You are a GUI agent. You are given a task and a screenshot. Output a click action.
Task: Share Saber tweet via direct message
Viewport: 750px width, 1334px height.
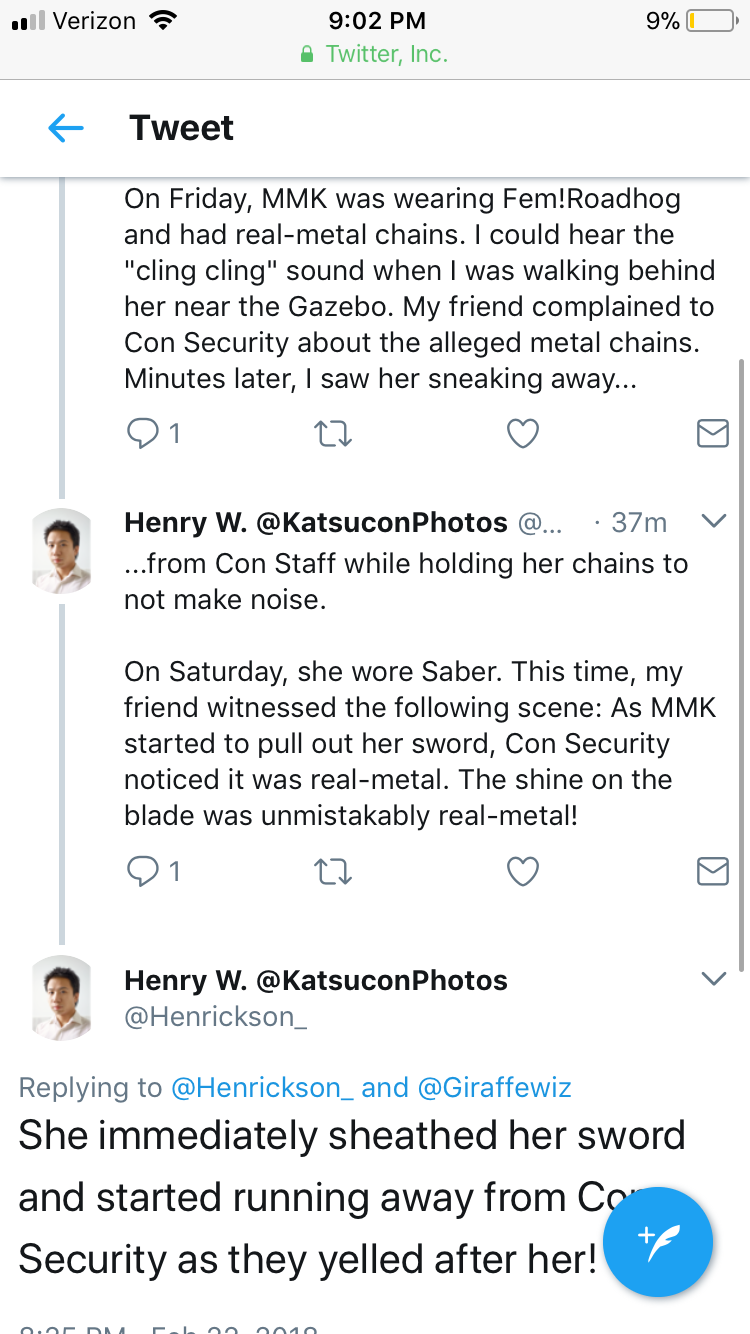coord(712,871)
